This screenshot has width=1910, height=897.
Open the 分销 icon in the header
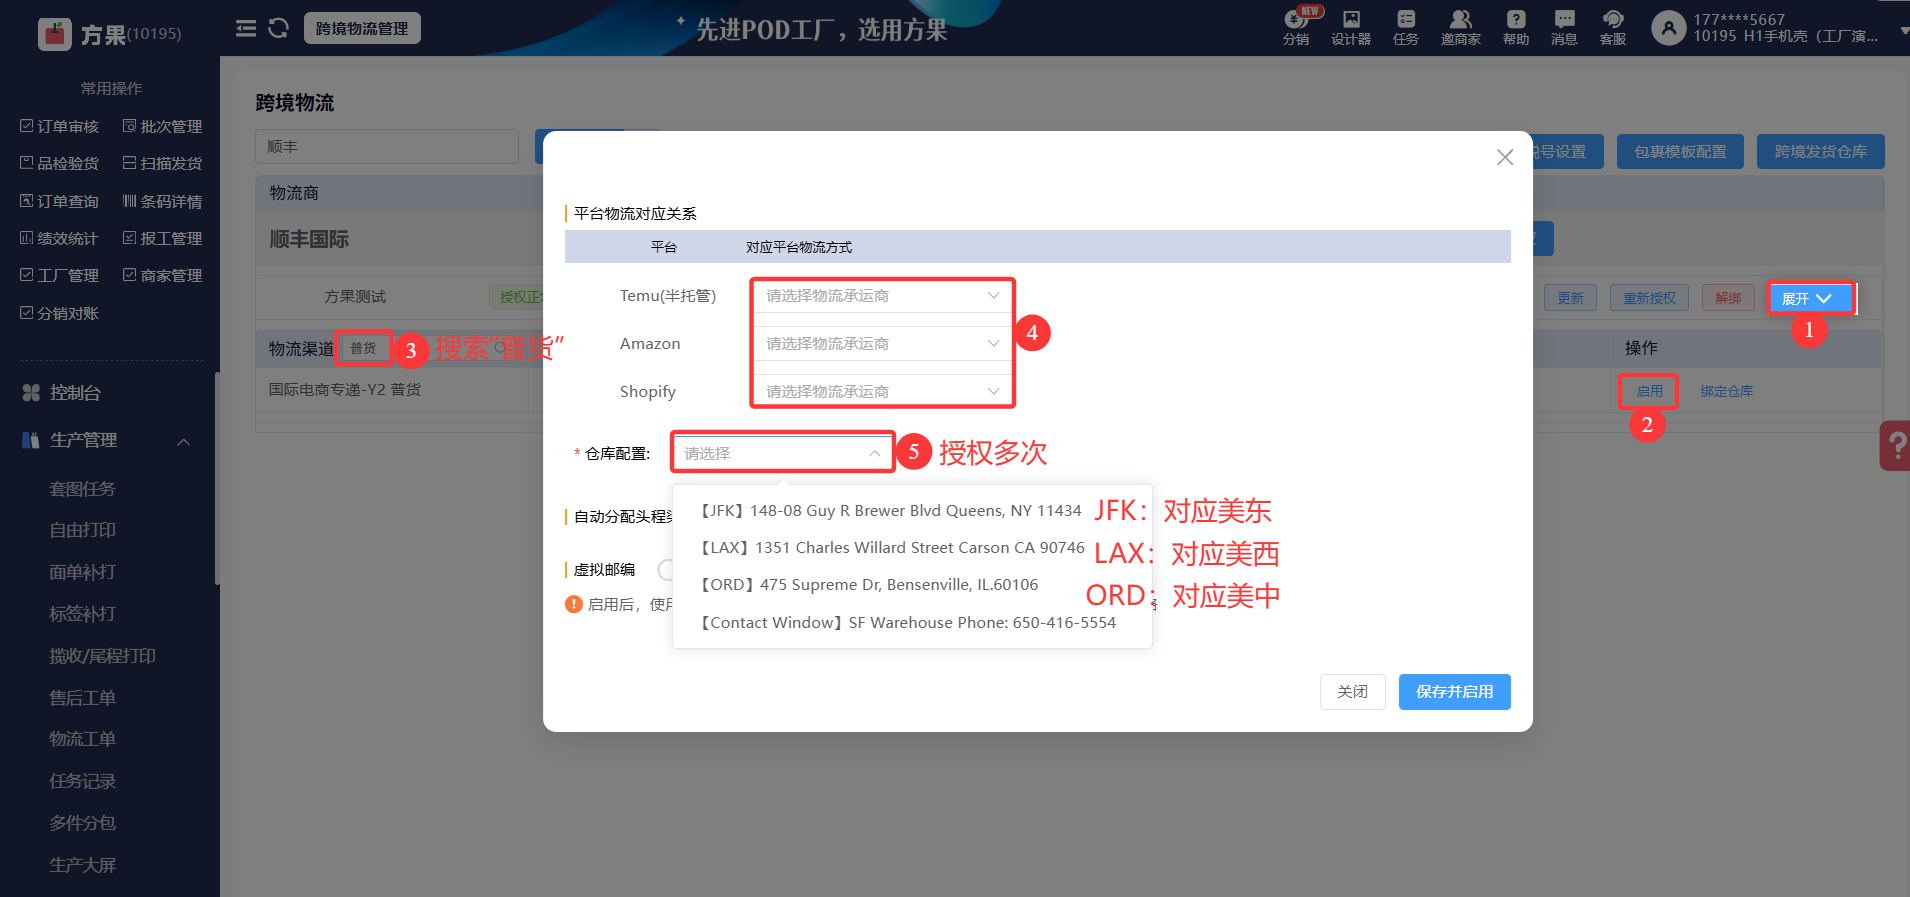click(x=1296, y=27)
